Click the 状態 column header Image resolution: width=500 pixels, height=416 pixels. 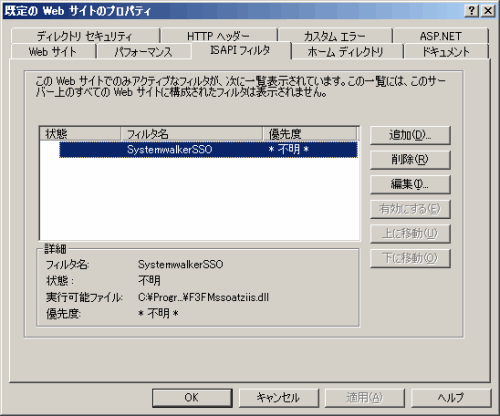point(80,134)
